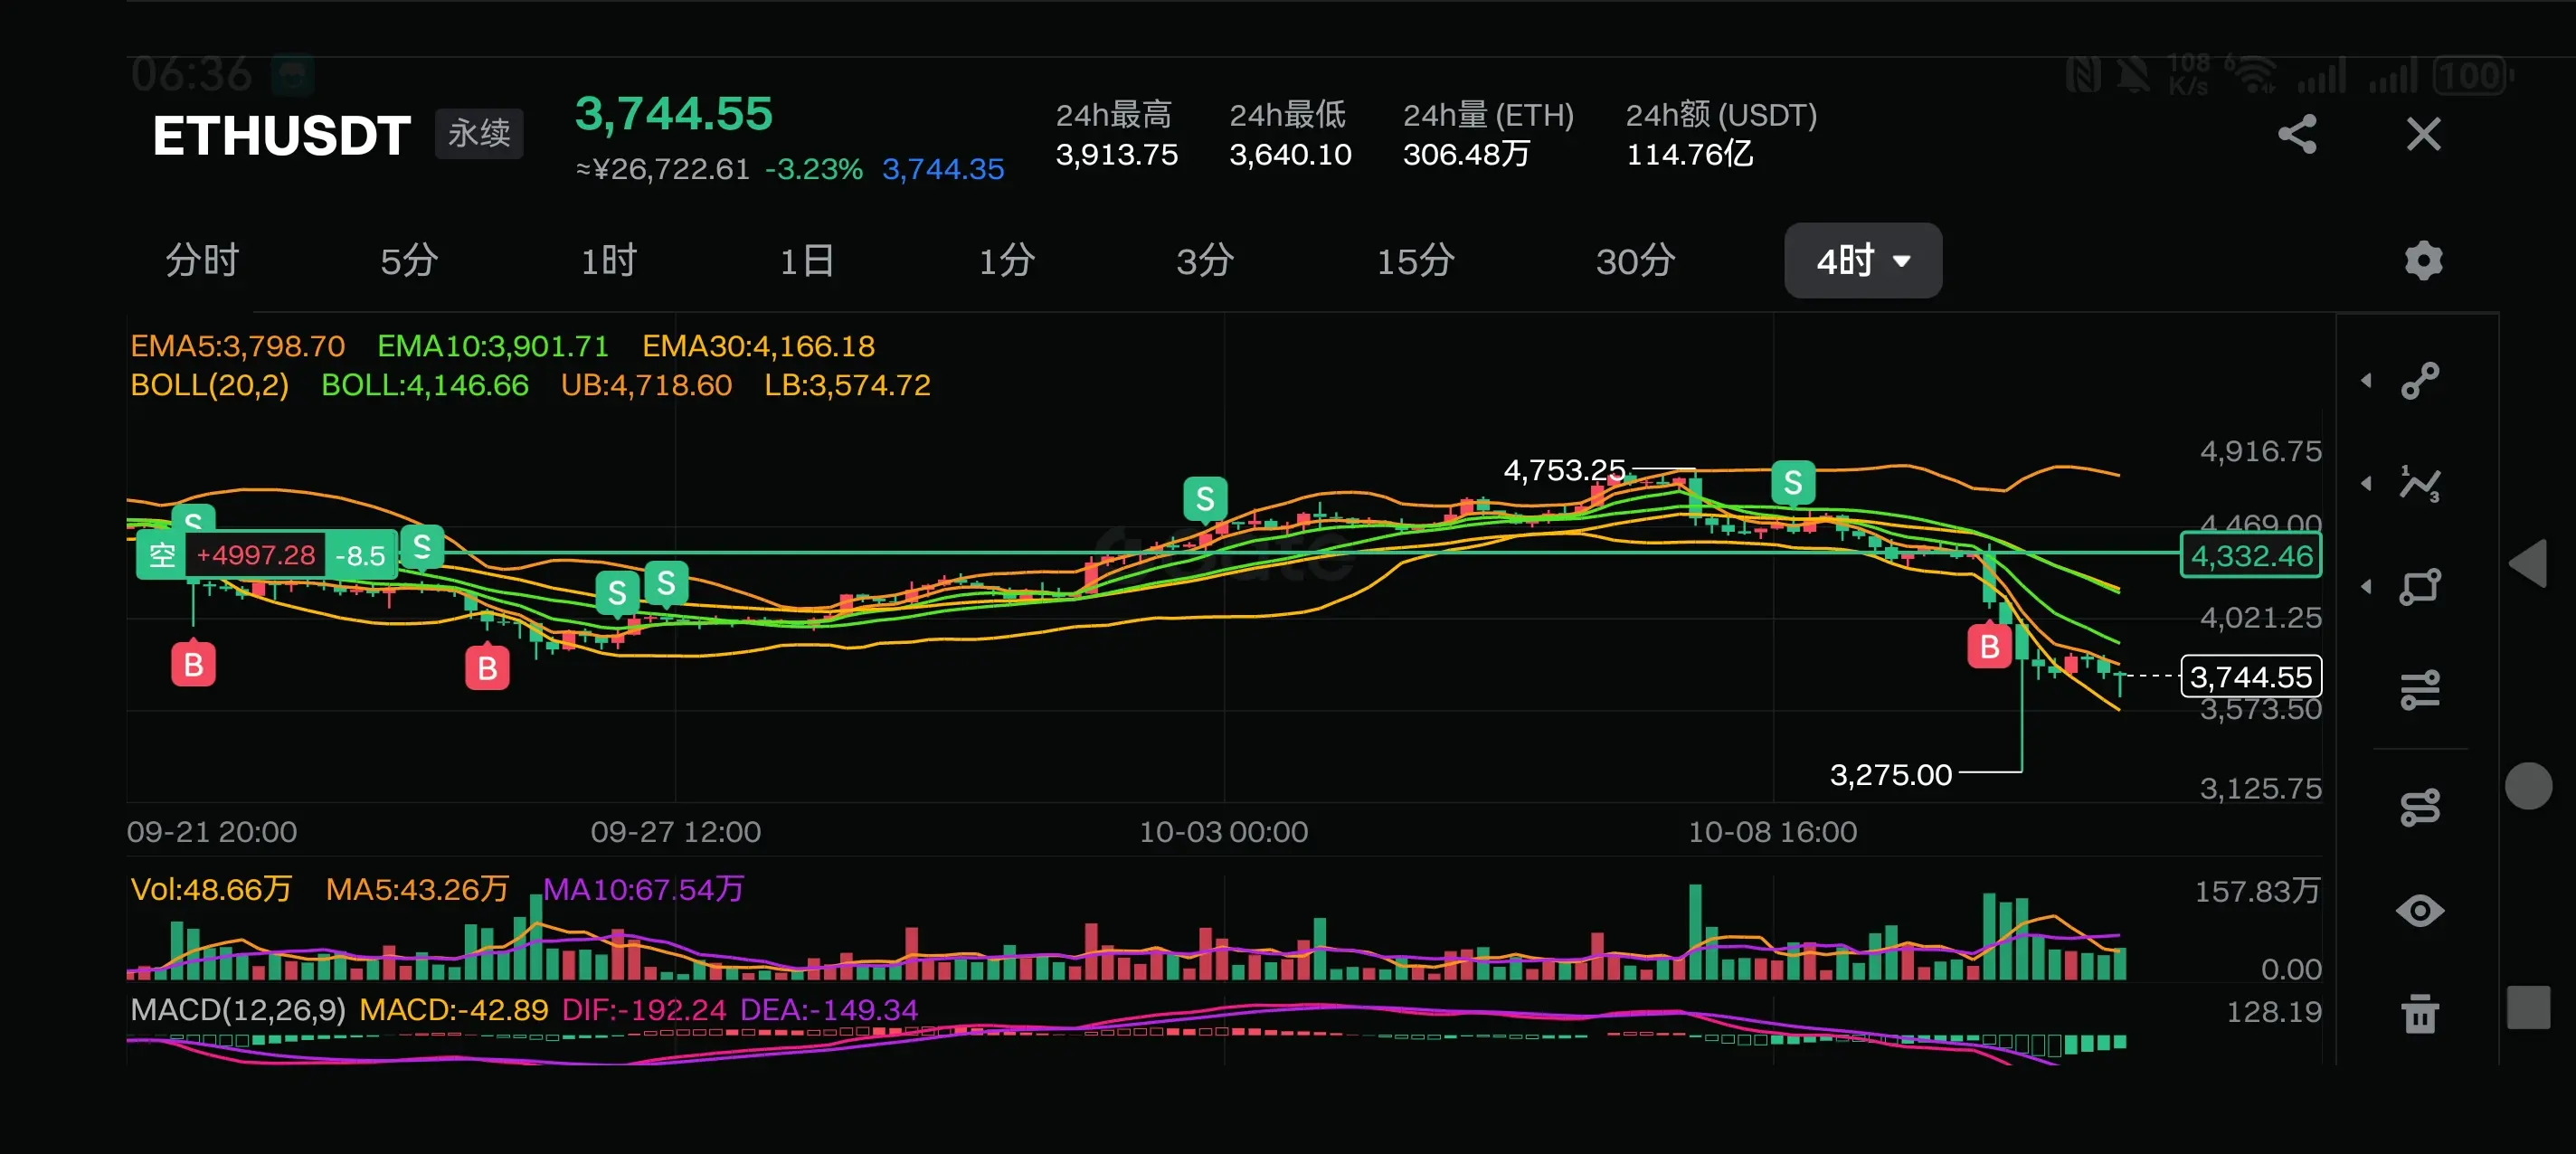Screen dimensions: 2576x1154
Task: Open chart settings gear icon
Action: tap(2422, 261)
